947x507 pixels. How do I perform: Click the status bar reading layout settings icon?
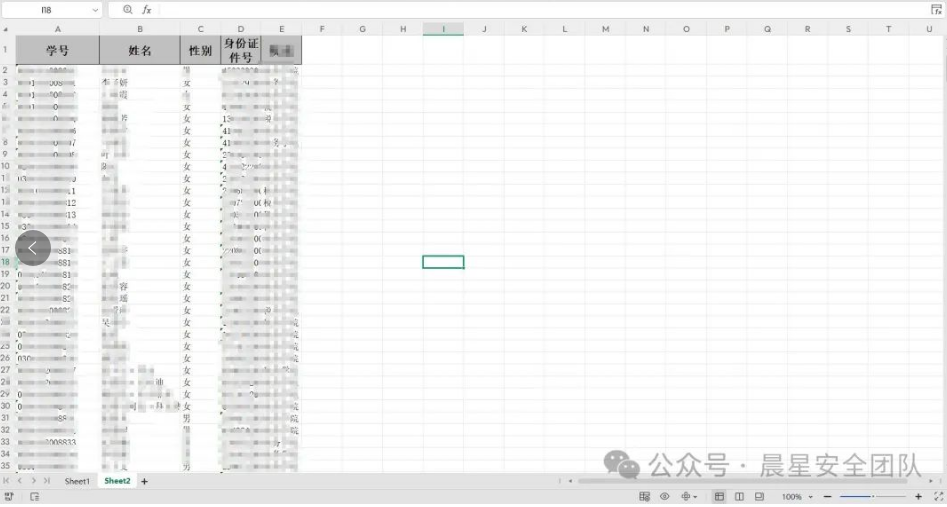[x=644, y=497]
